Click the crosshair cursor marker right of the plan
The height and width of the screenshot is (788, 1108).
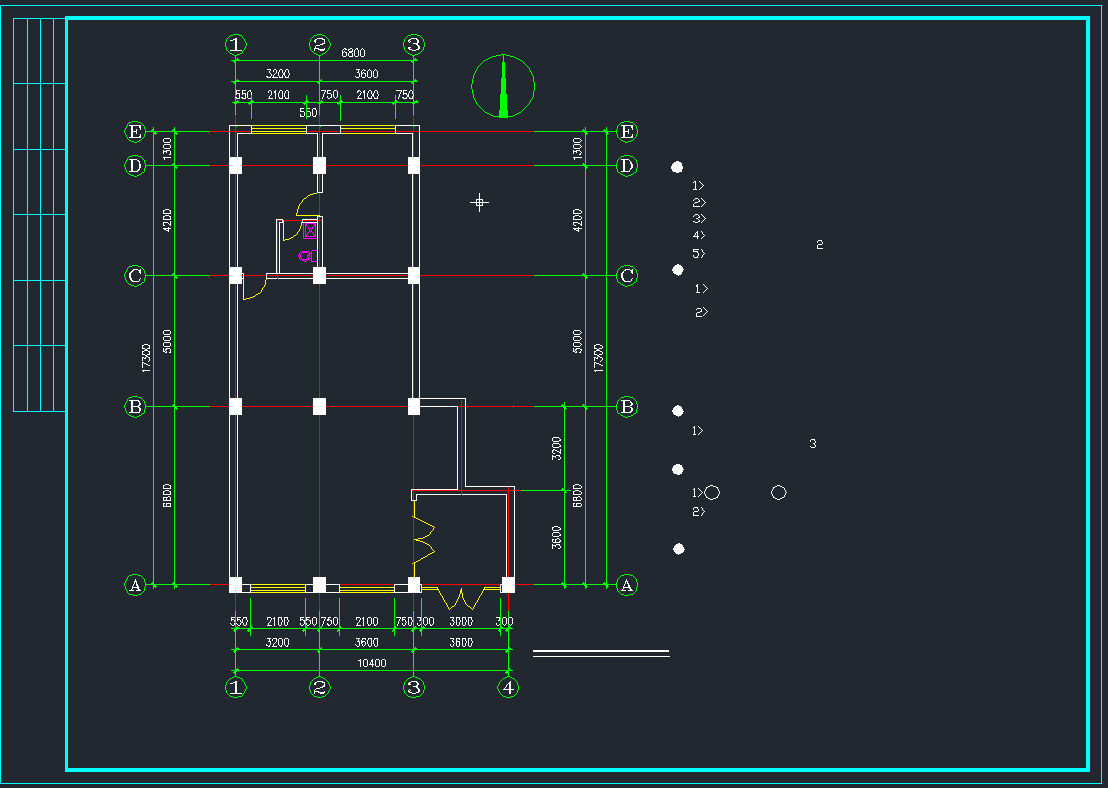click(480, 203)
